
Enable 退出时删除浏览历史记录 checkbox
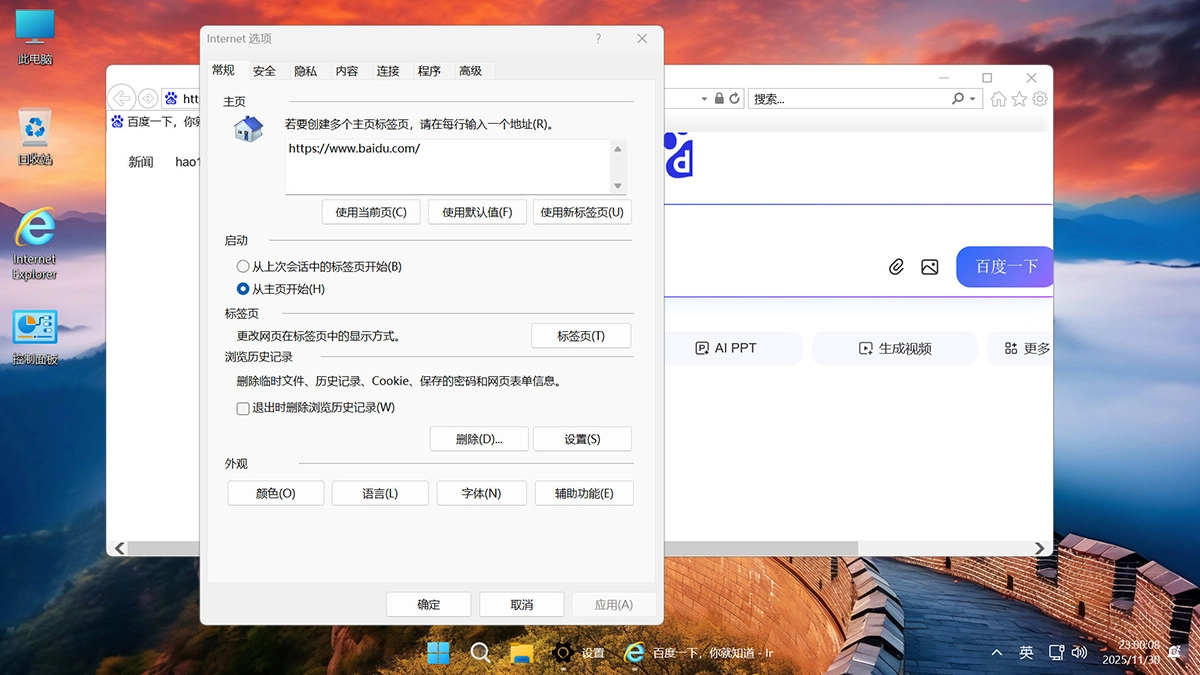coord(243,408)
